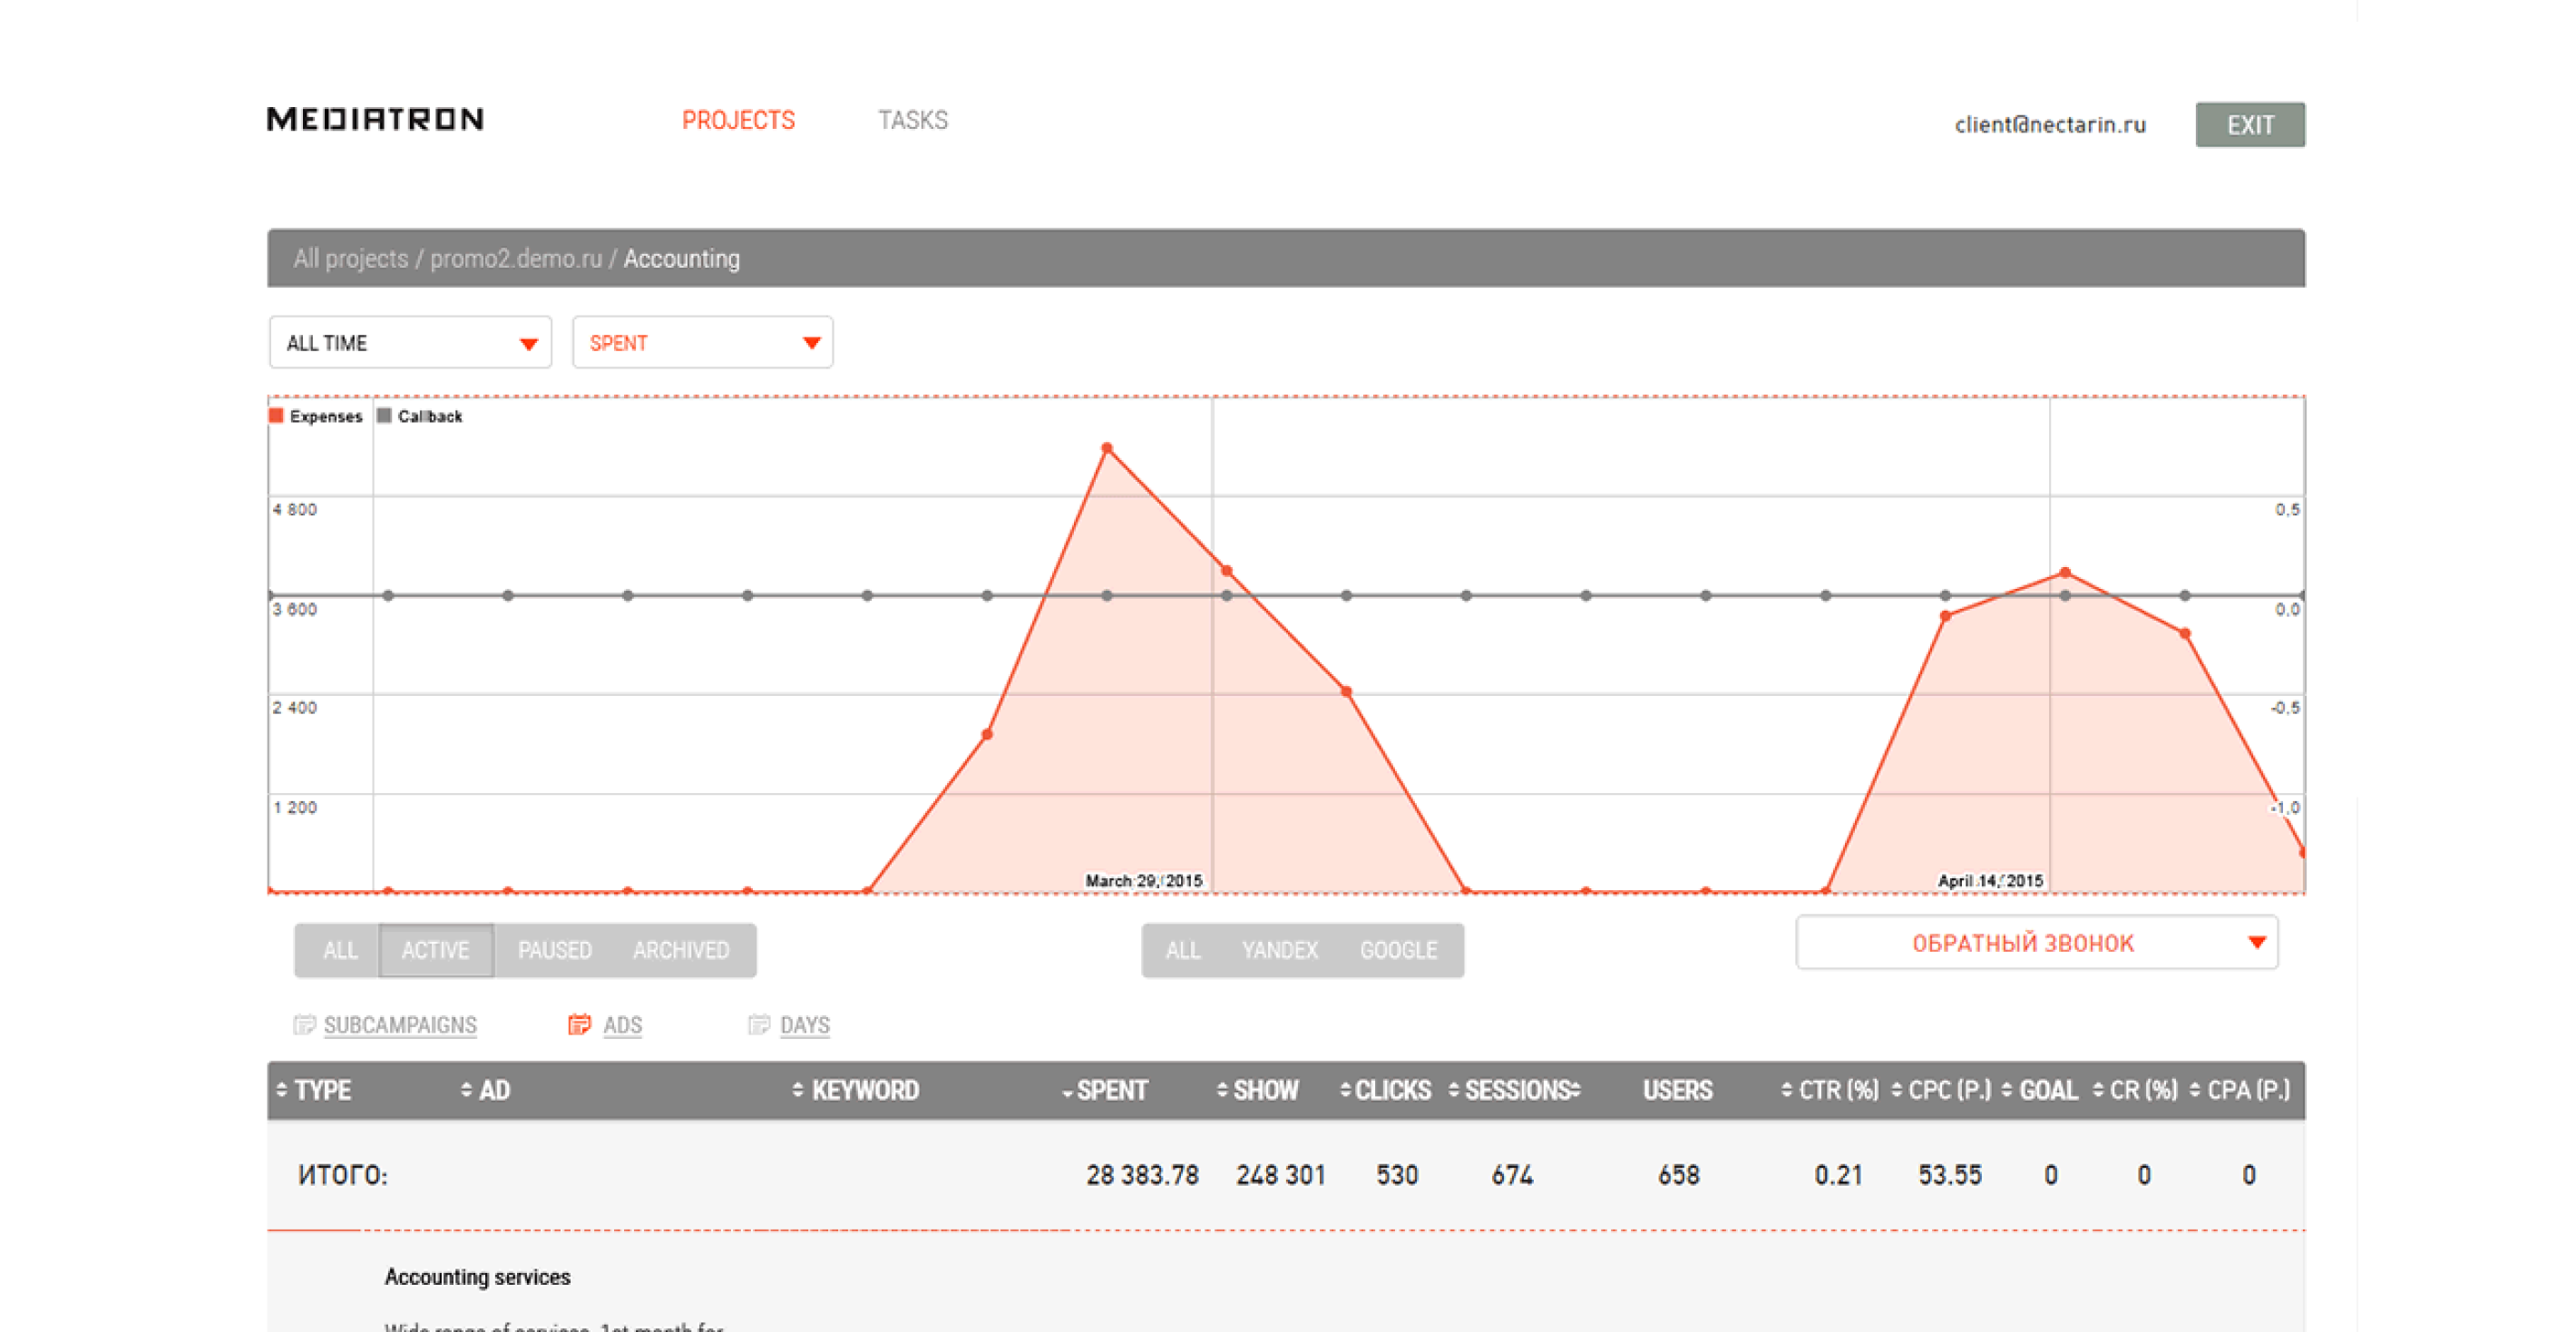Open the ОБРАТНЫЙ ЗВОНОК goal dropdown
Image resolution: width=2576 pixels, height=1332 pixels.
(x=2036, y=943)
